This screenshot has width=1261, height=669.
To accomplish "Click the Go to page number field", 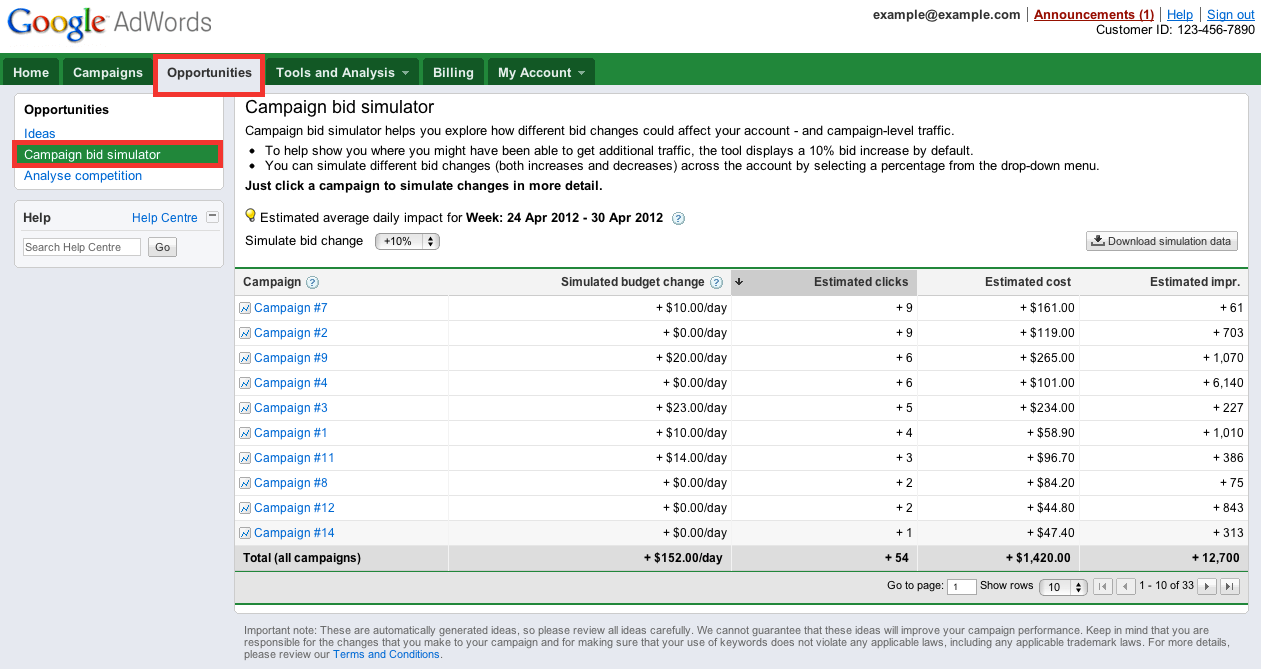I will tap(961, 587).
